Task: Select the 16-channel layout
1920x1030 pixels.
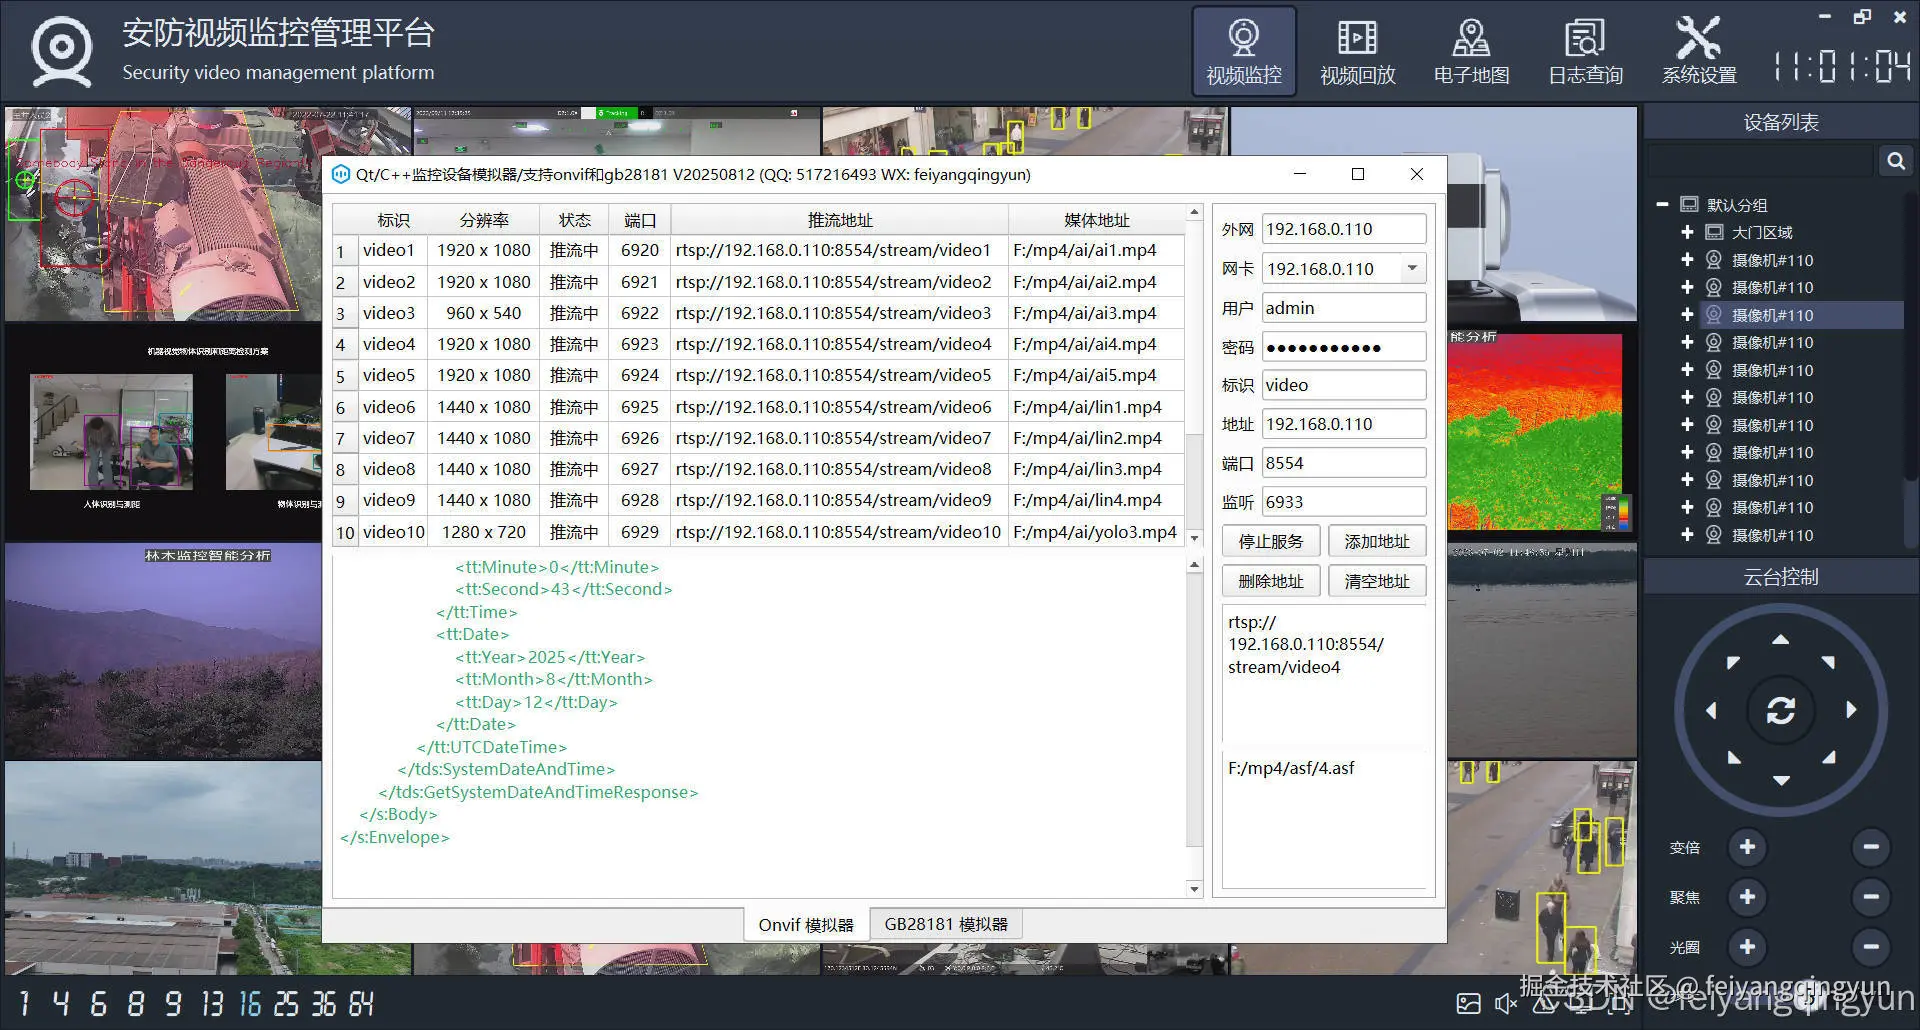Action: [250, 1003]
